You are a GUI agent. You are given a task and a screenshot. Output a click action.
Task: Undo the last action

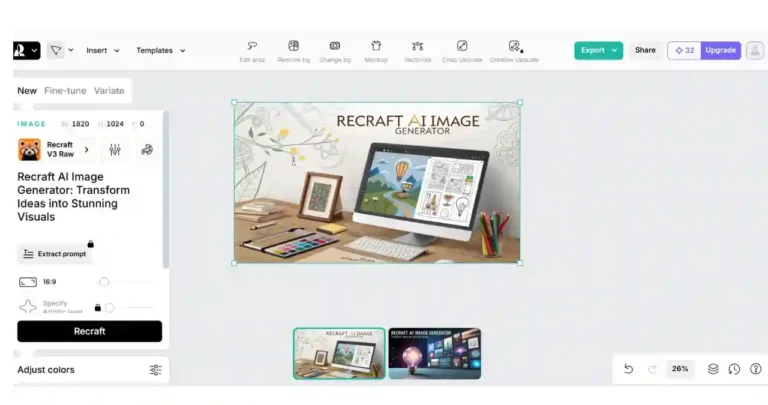pyautogui.click(x=628, y=369)
